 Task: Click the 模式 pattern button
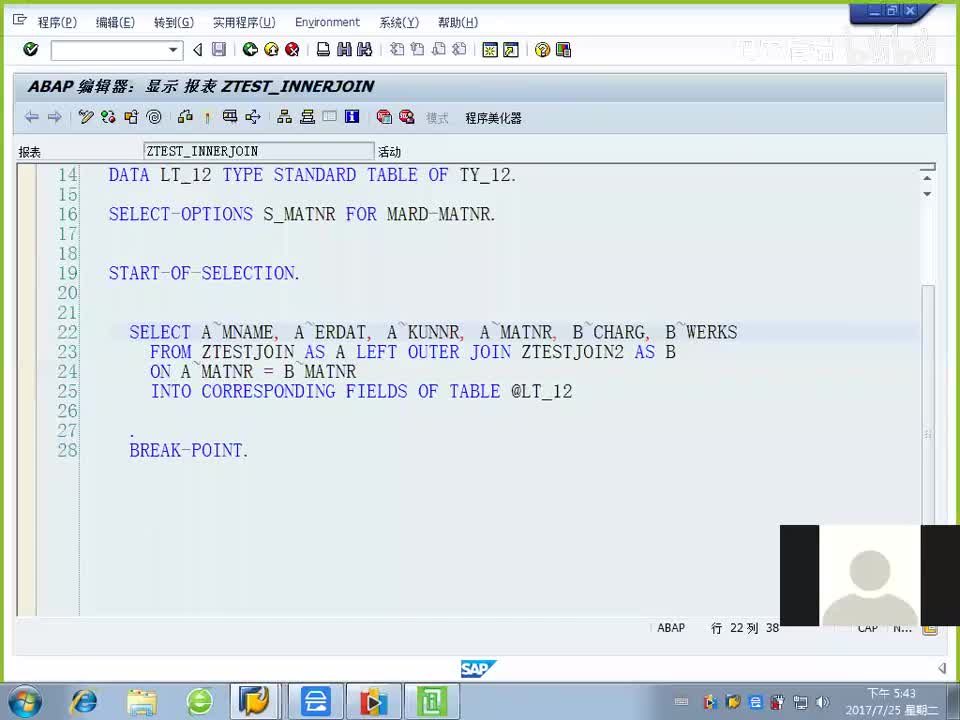click(x=437, y=118)
